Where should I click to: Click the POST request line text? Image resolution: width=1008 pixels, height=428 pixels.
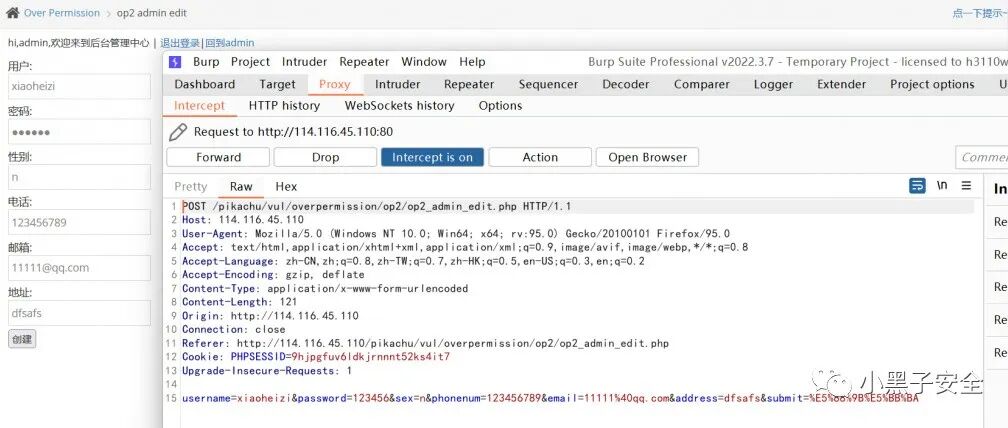point(377,206)
